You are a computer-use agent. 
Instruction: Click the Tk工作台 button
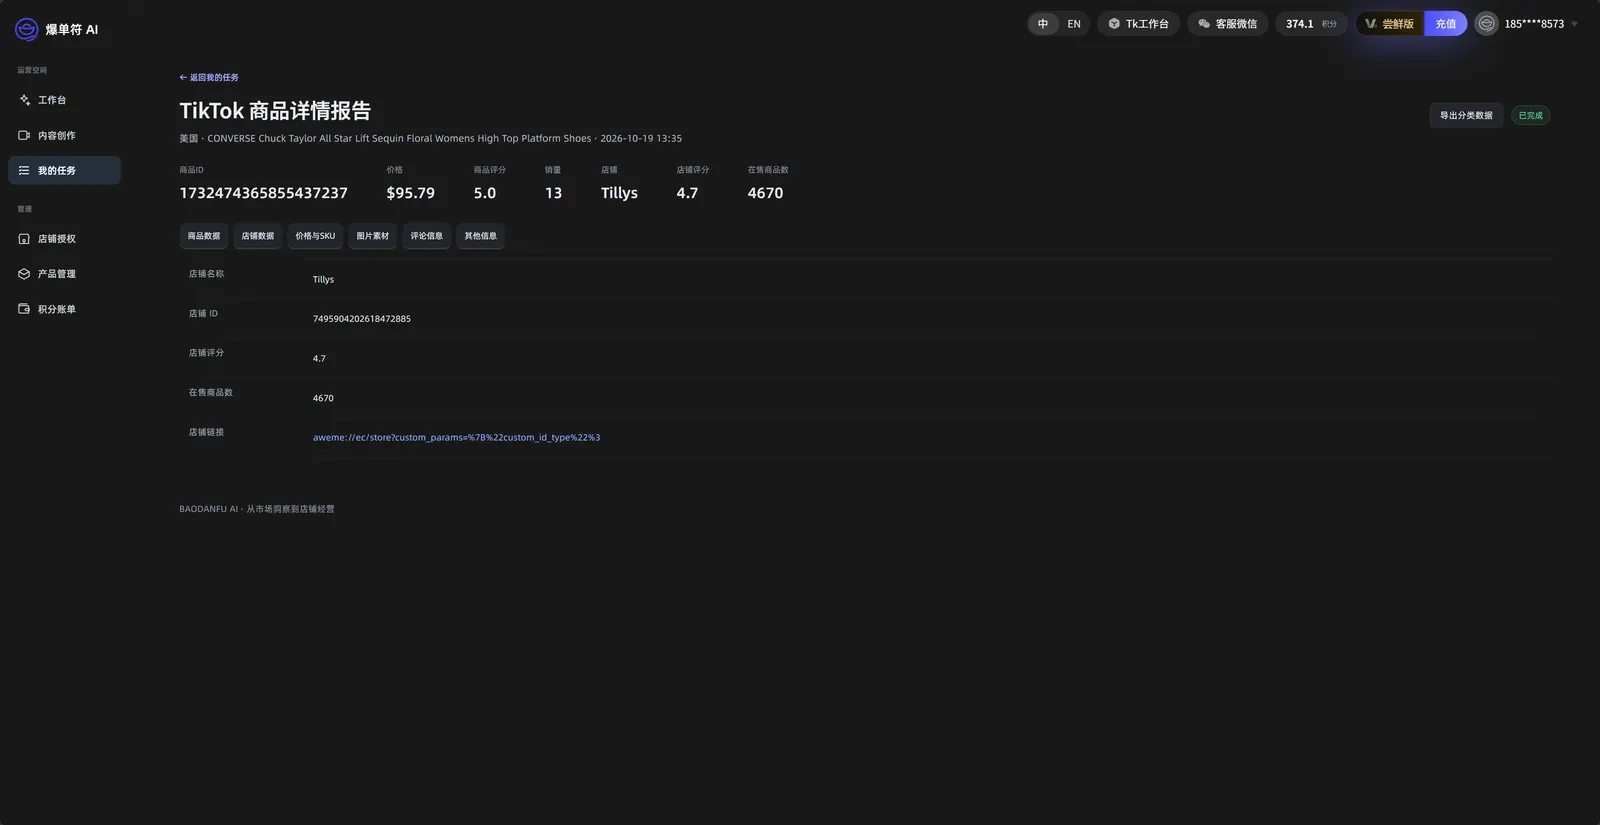(x=1138, y=24)
